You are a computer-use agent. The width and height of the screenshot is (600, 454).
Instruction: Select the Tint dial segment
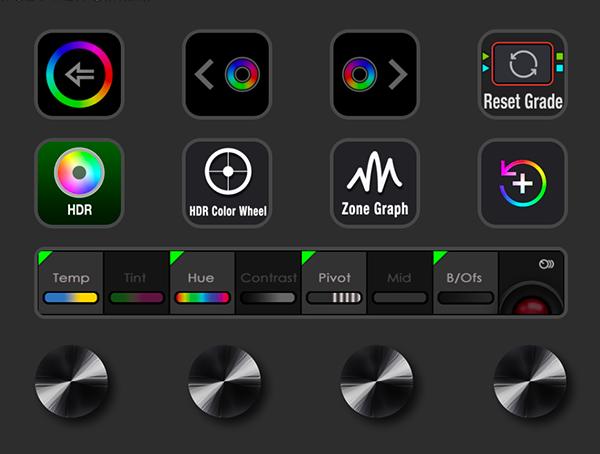tap(137, 283)
